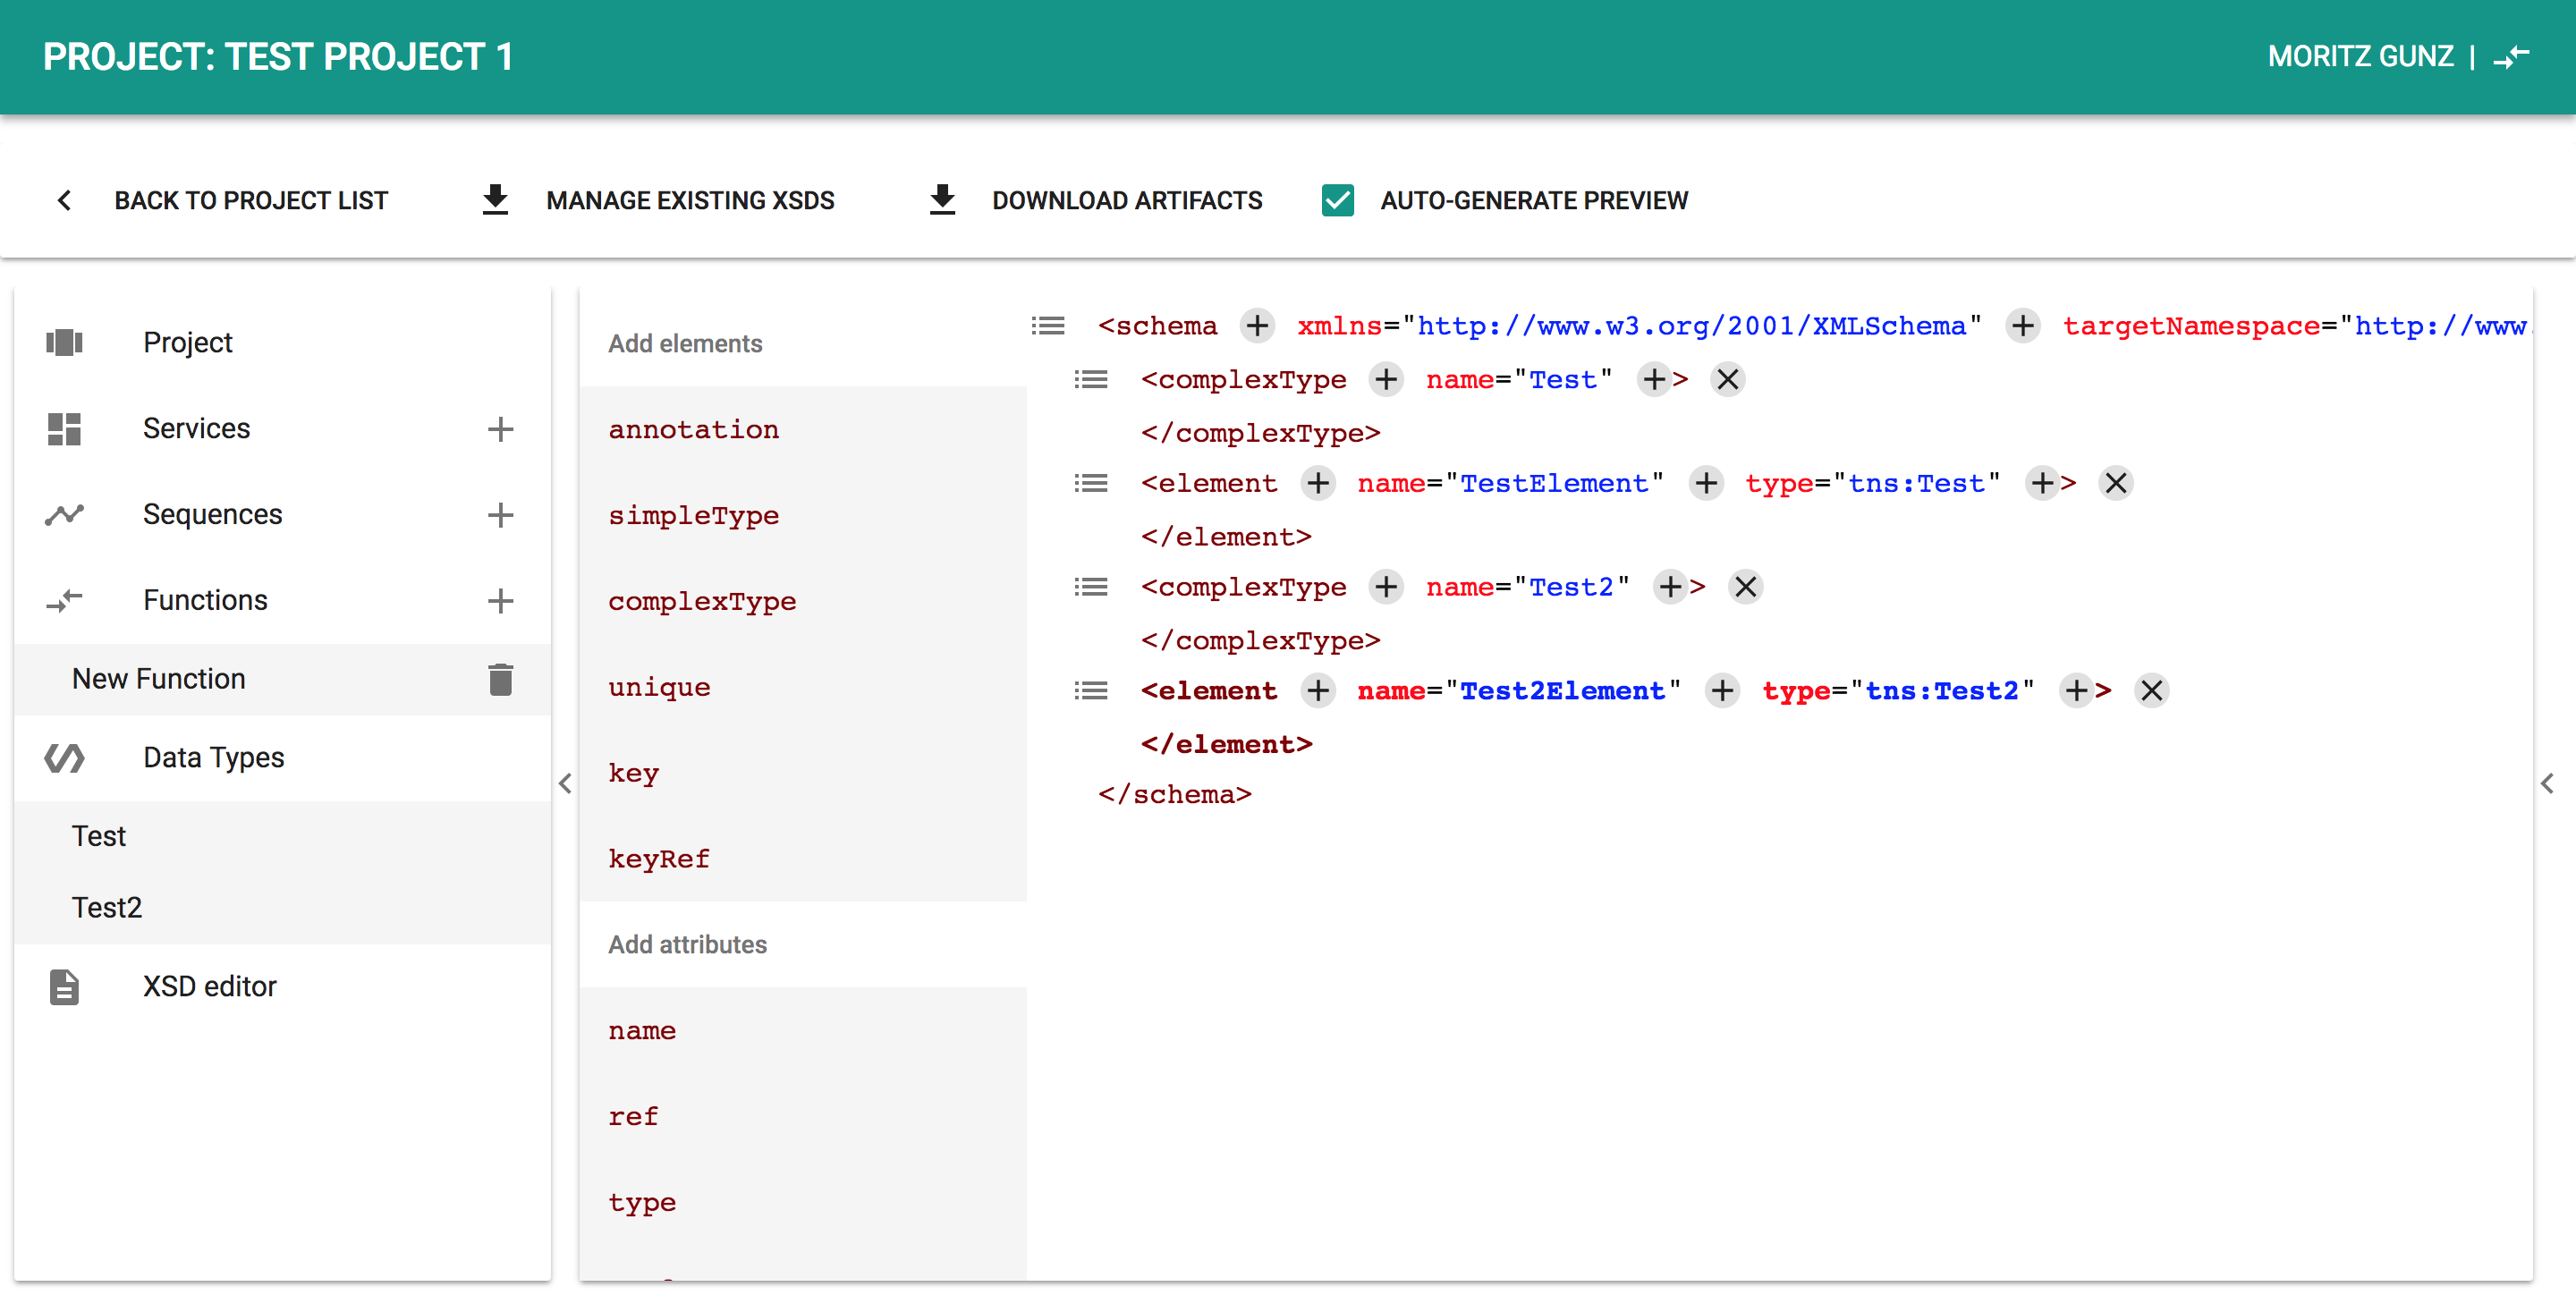
Task: Remove complexType Test with X
Action: point(1727,380)
